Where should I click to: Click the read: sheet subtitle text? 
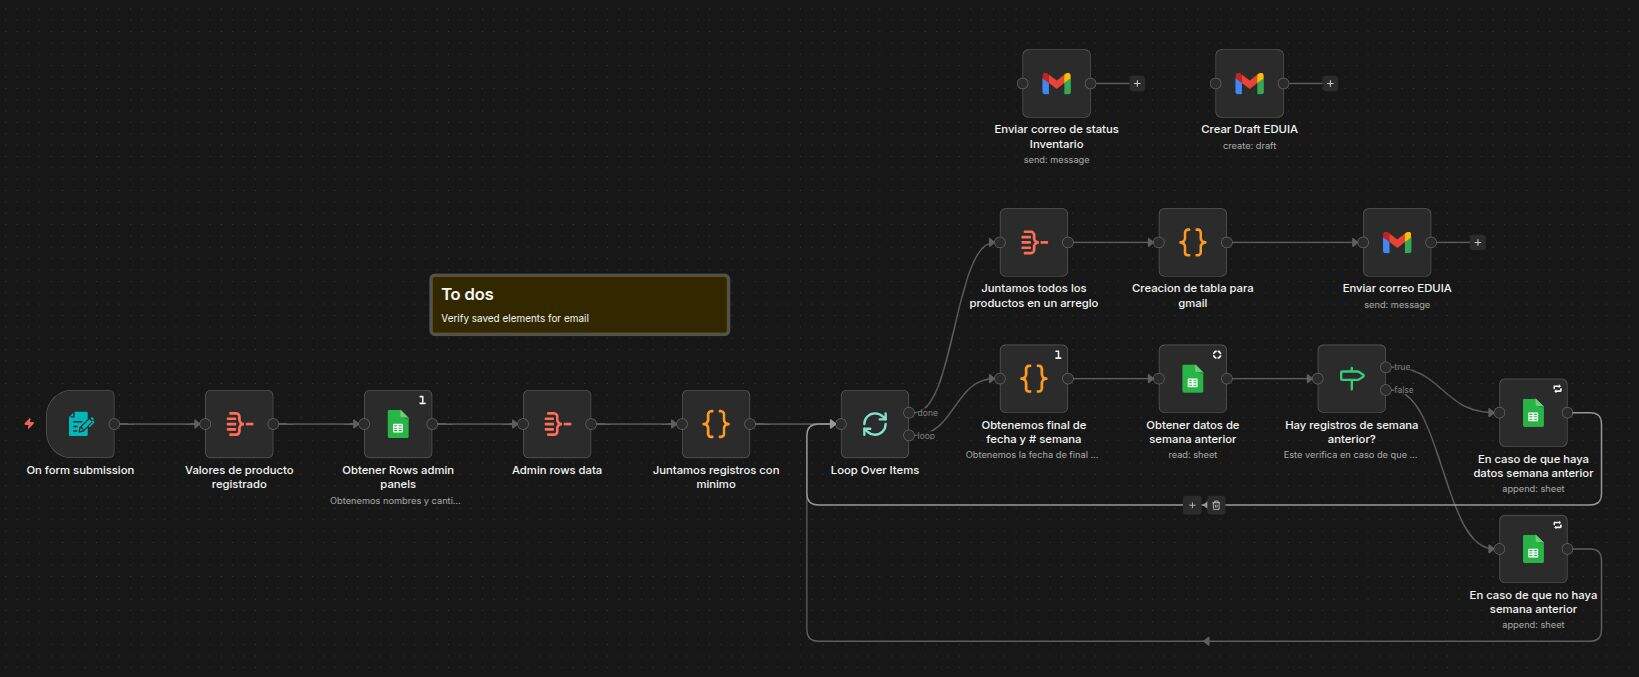pos(1193,455)
